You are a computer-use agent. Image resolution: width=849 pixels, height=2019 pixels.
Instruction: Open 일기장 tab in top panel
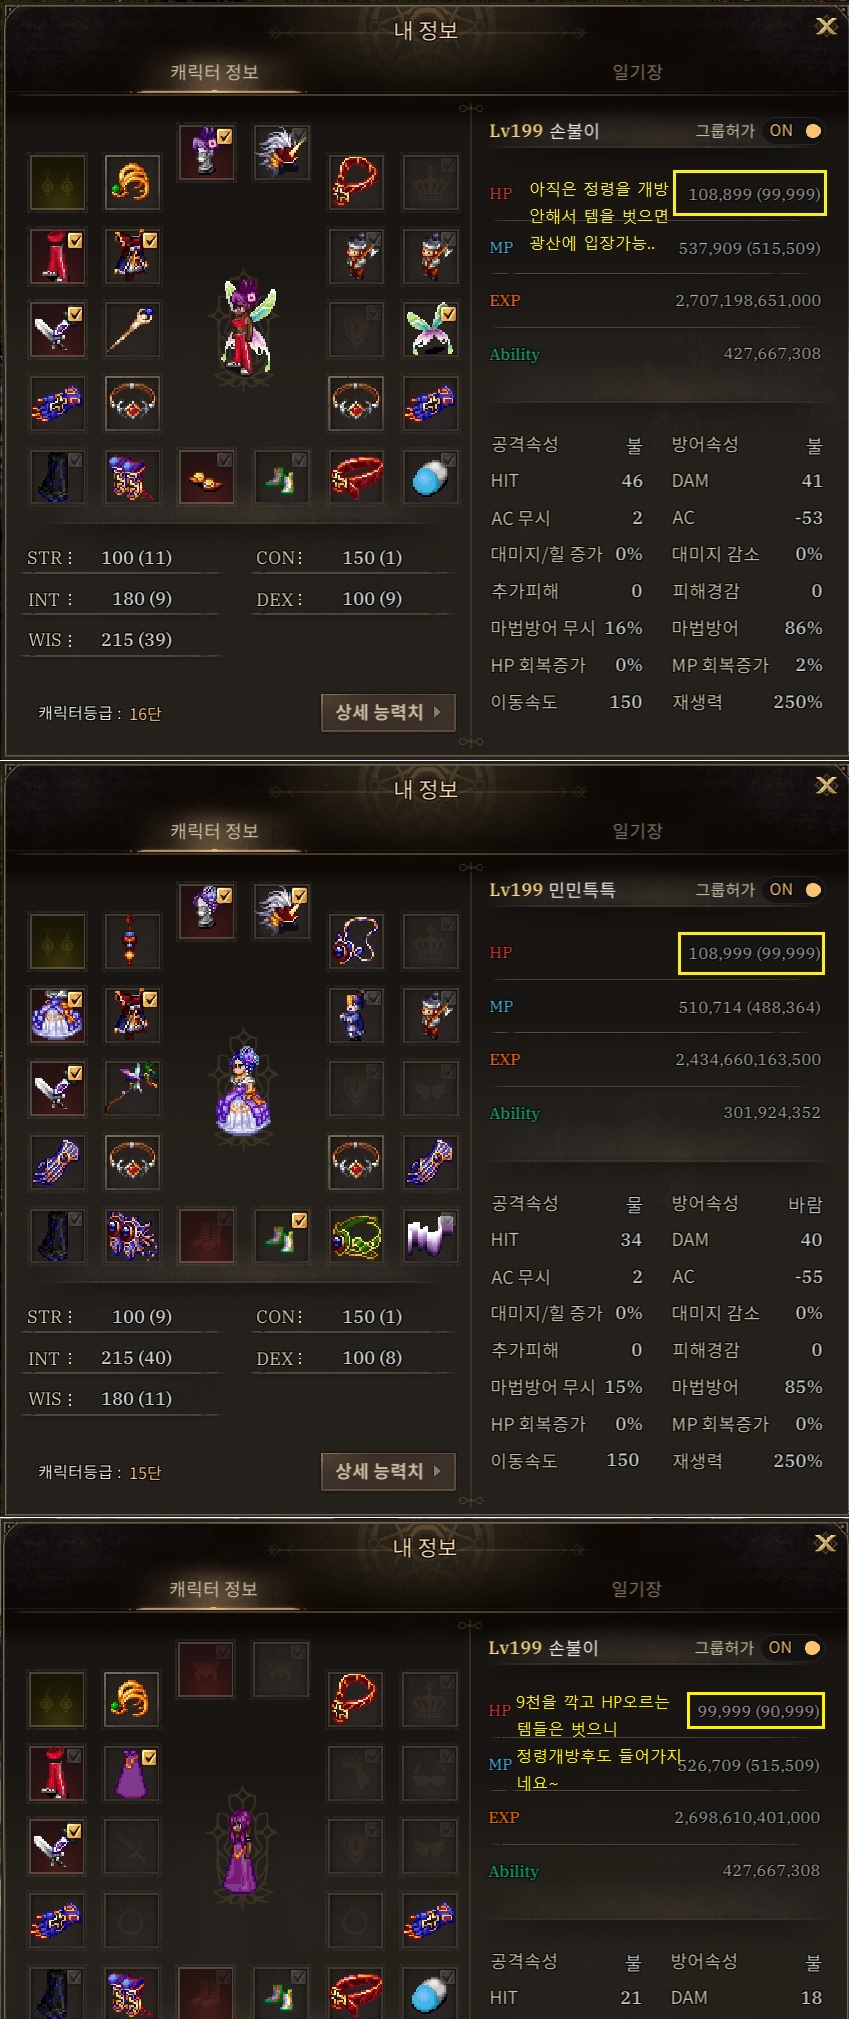click(x=637, y=72)
